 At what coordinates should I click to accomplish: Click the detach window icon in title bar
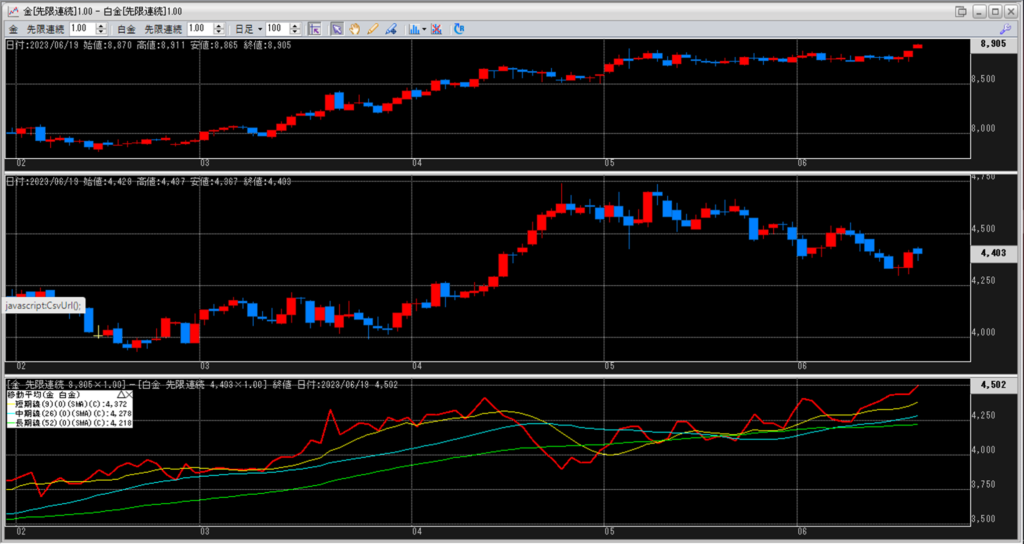(961, 10)
